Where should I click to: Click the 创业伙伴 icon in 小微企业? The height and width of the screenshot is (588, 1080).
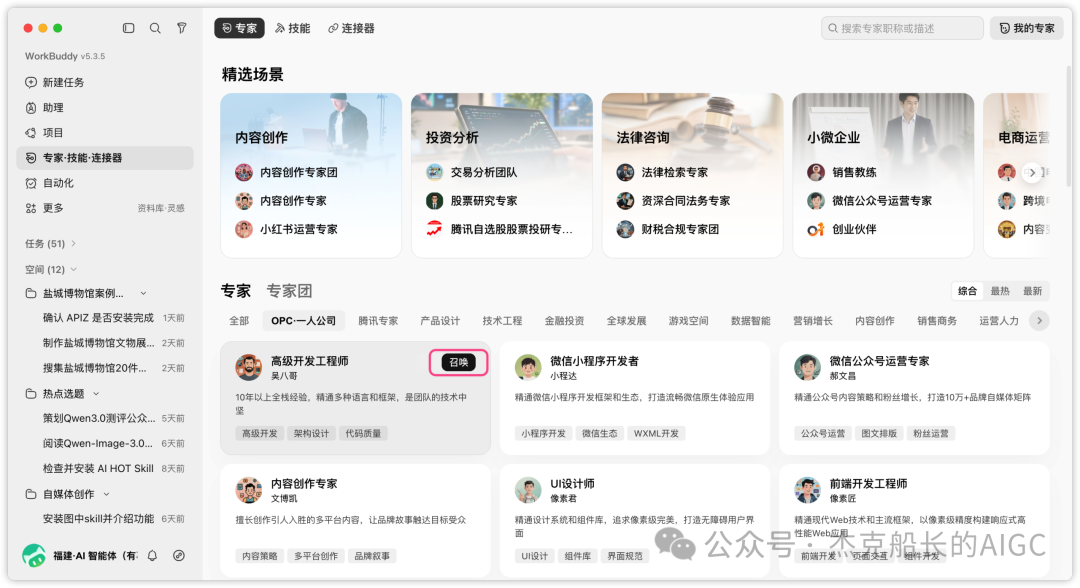click(816, 229)
